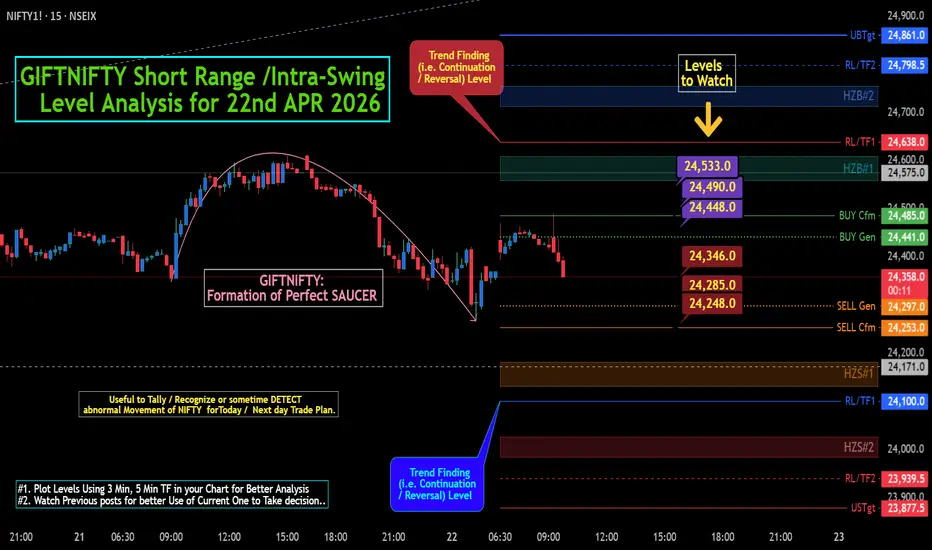Click the SELL Cfm level label

click(x=856, y=327)
